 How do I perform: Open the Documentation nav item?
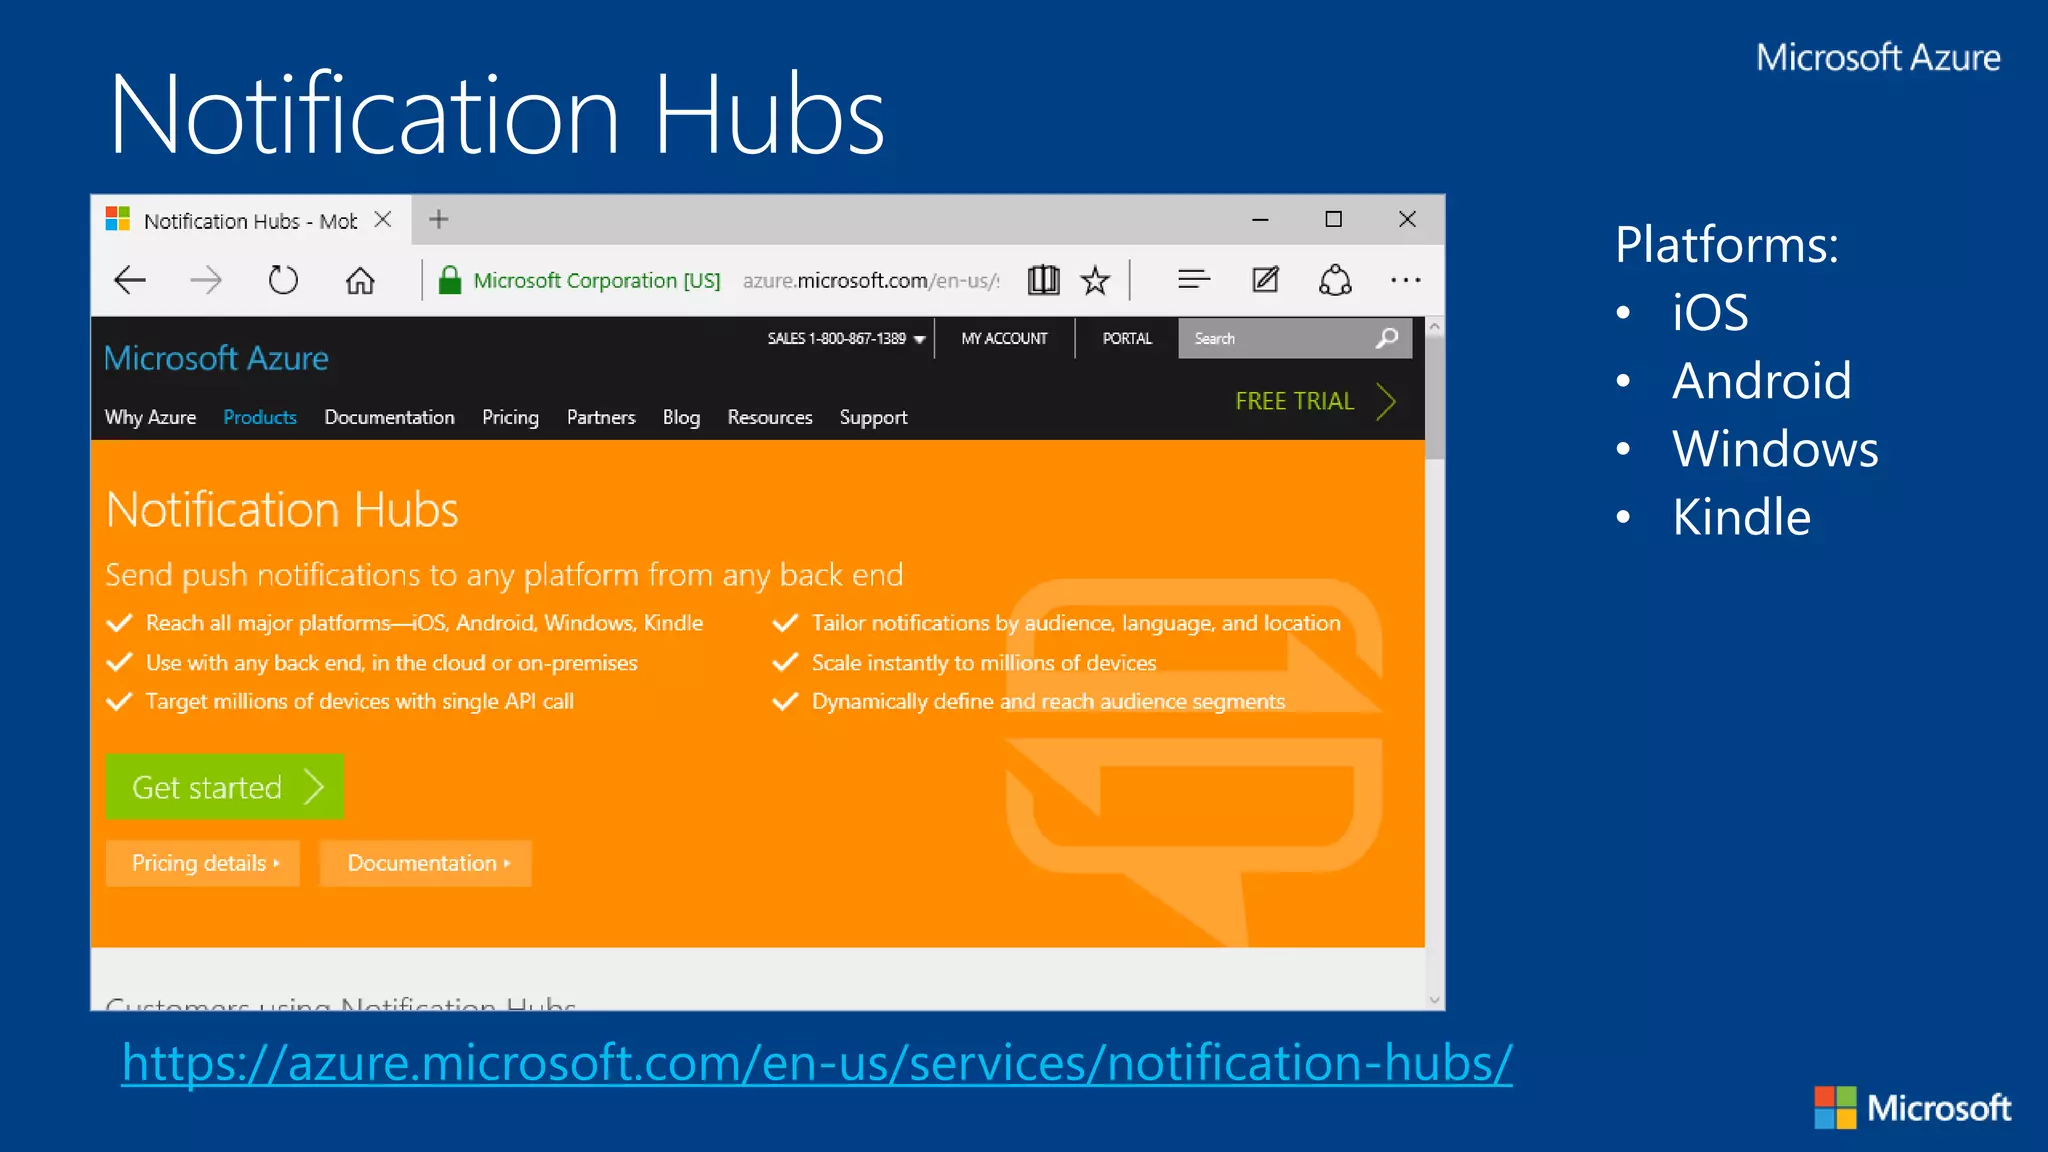[389, 417]
